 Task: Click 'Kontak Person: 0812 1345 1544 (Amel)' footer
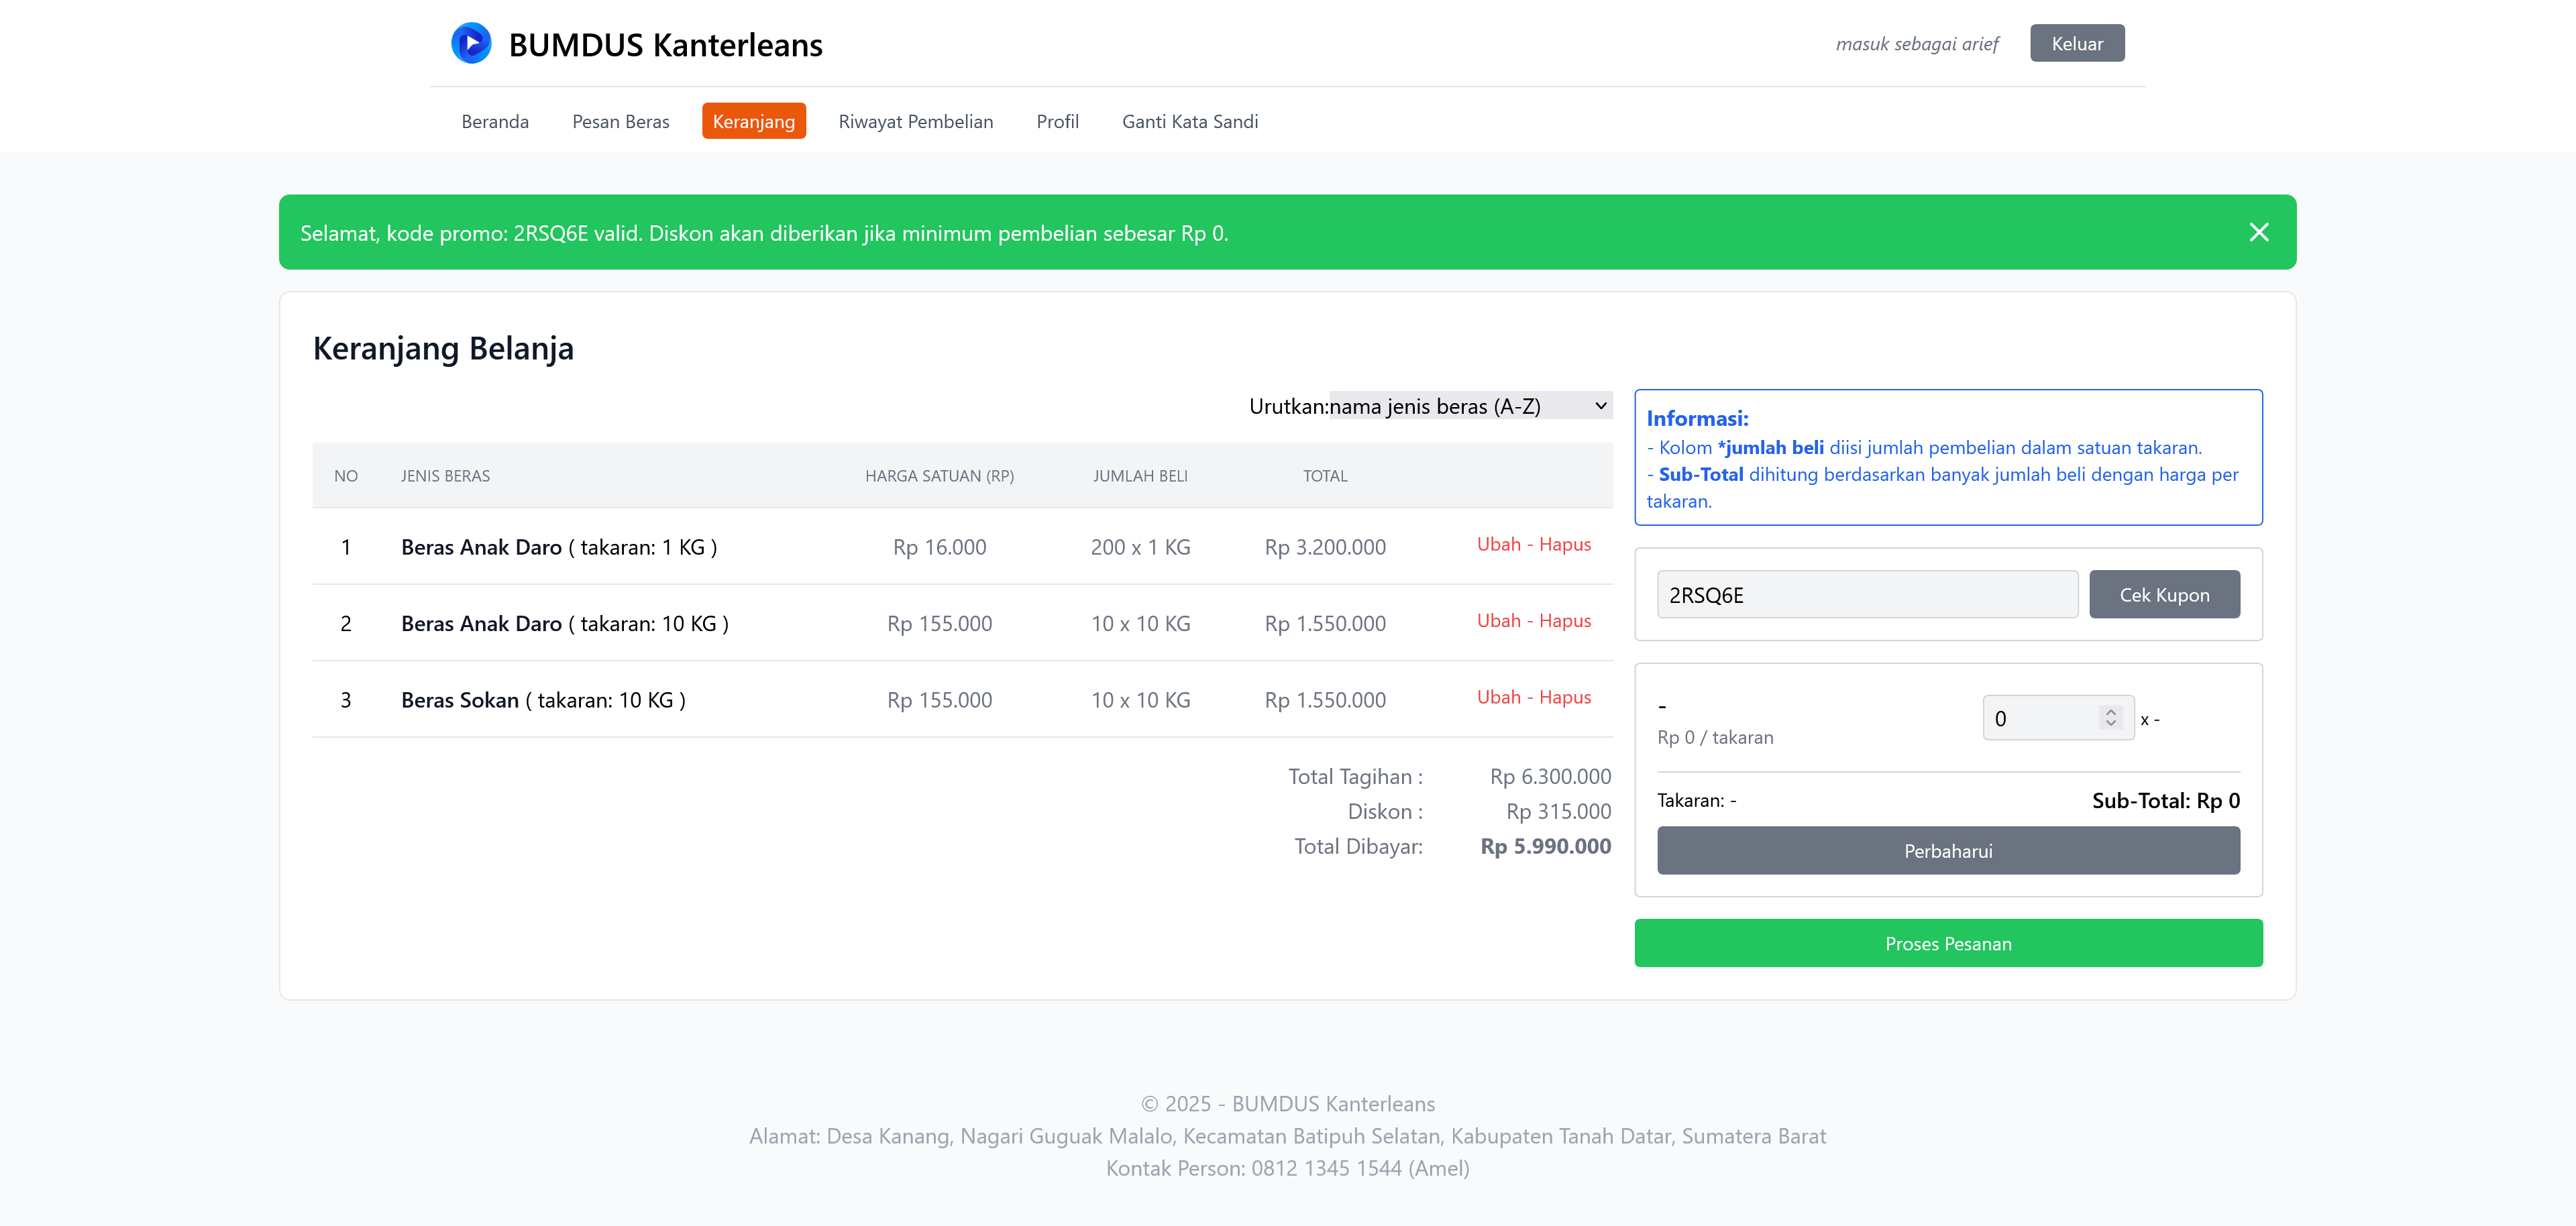click(1287, 1168)
